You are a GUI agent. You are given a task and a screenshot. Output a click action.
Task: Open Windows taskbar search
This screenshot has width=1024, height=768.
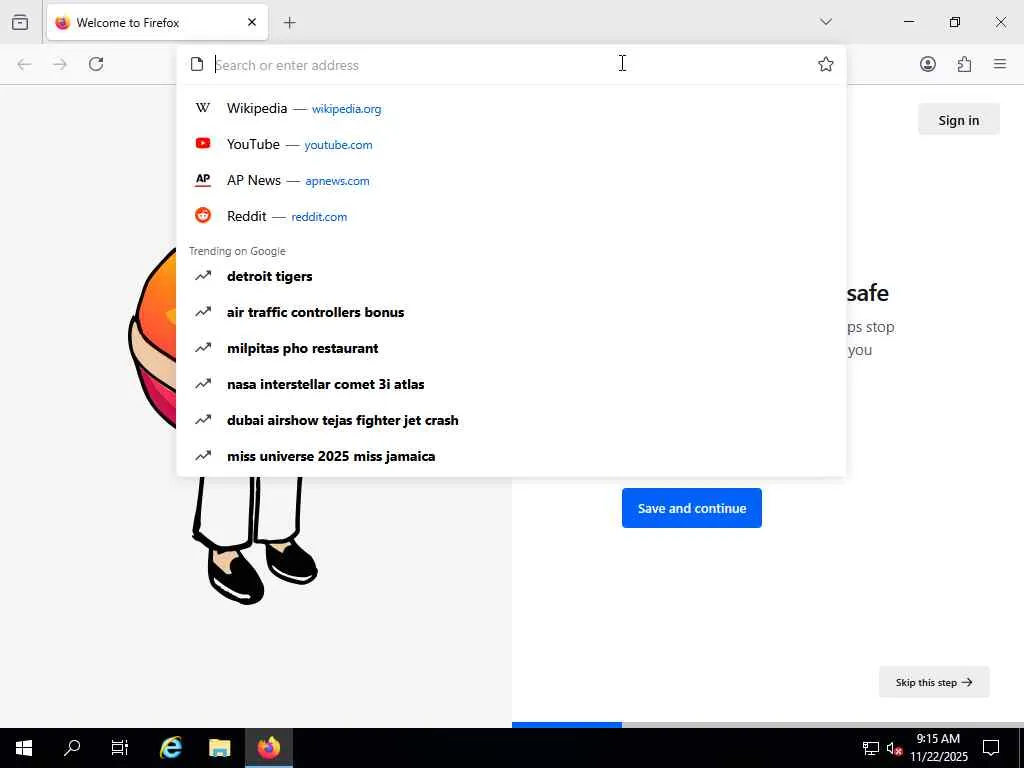pyautogui.click(x=72, y=748)
